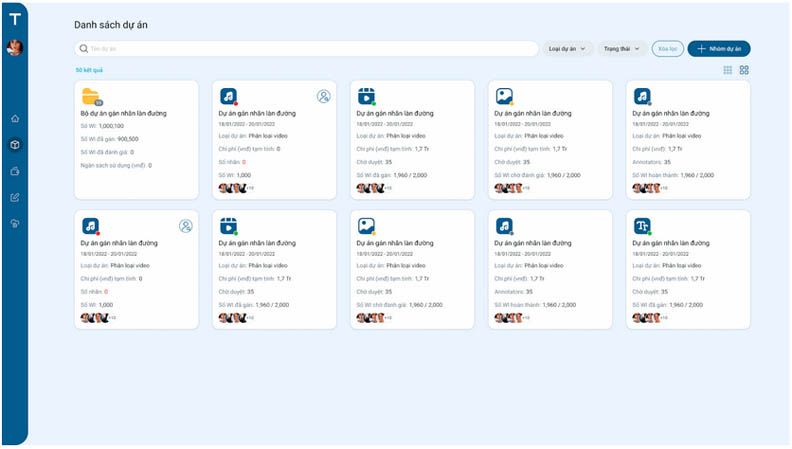Screen dimensions: 792x449
Task: Expand the Loại dự án dropdown
Action: pos(568,48)
